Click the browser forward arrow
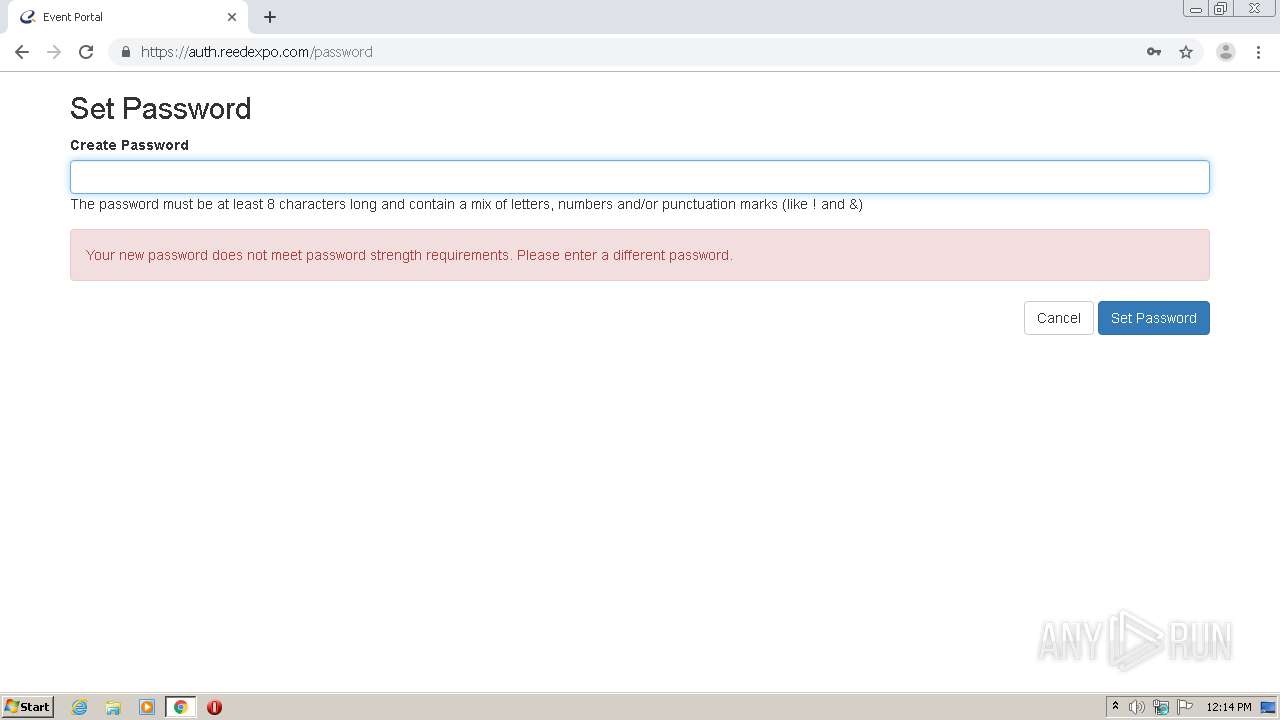This screenshot has height=720, width=1280. pos(54,52)
